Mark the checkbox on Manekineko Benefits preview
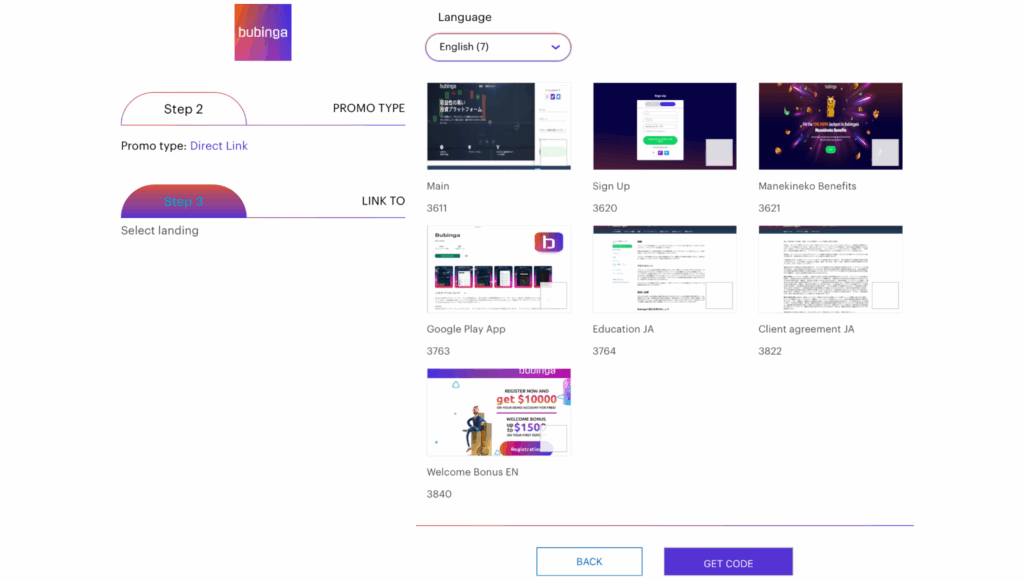Screen dimensions: 1024x581 coord(885,152)
